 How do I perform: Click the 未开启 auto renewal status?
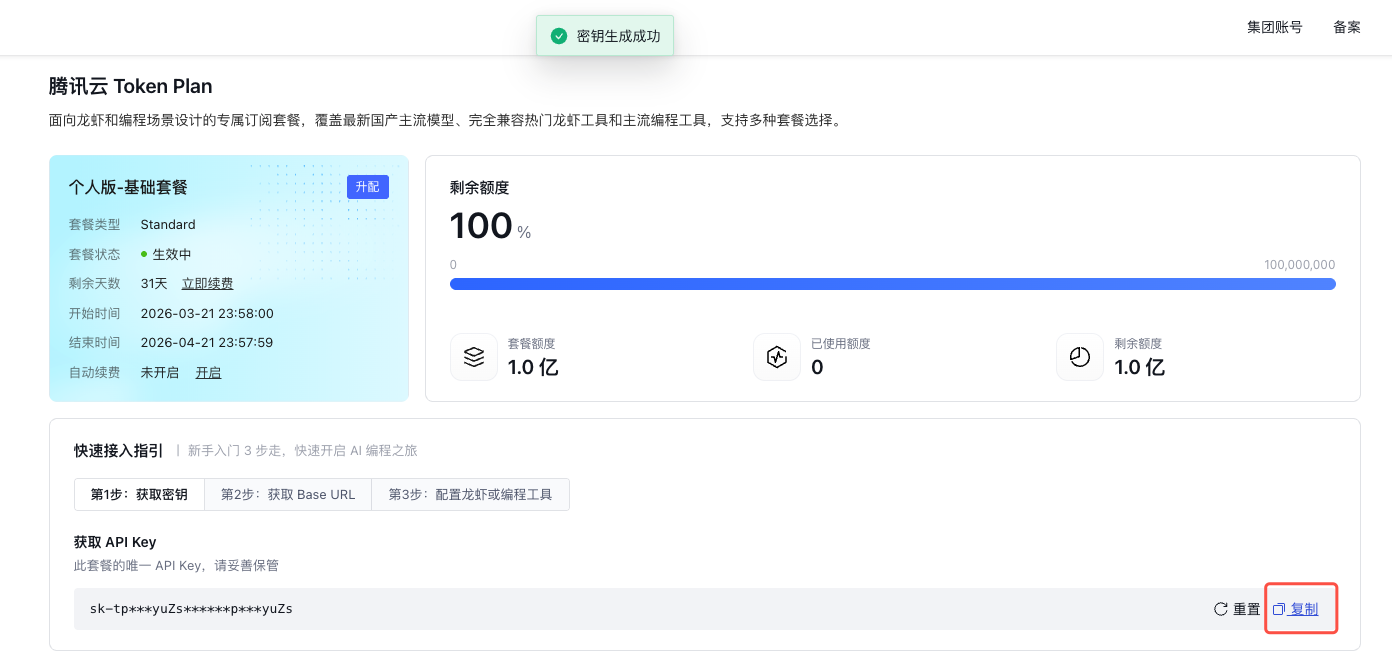tap(160, 372)
